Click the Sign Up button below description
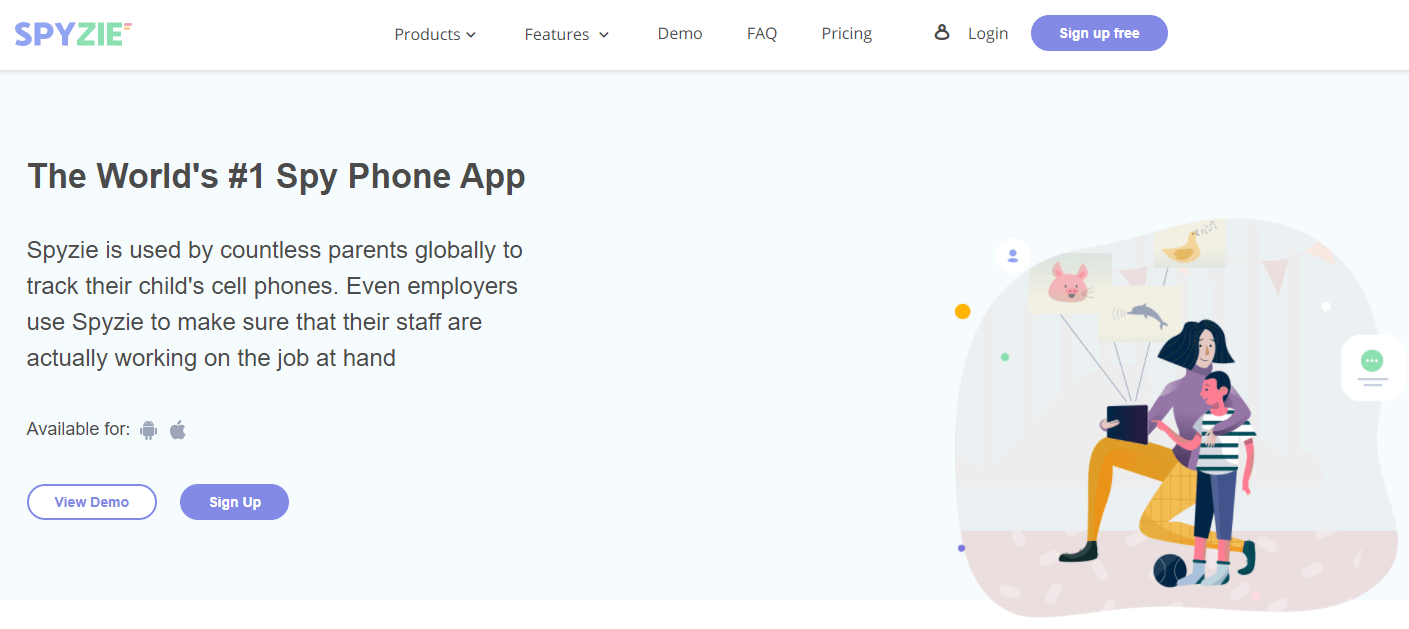 (235, 502)
